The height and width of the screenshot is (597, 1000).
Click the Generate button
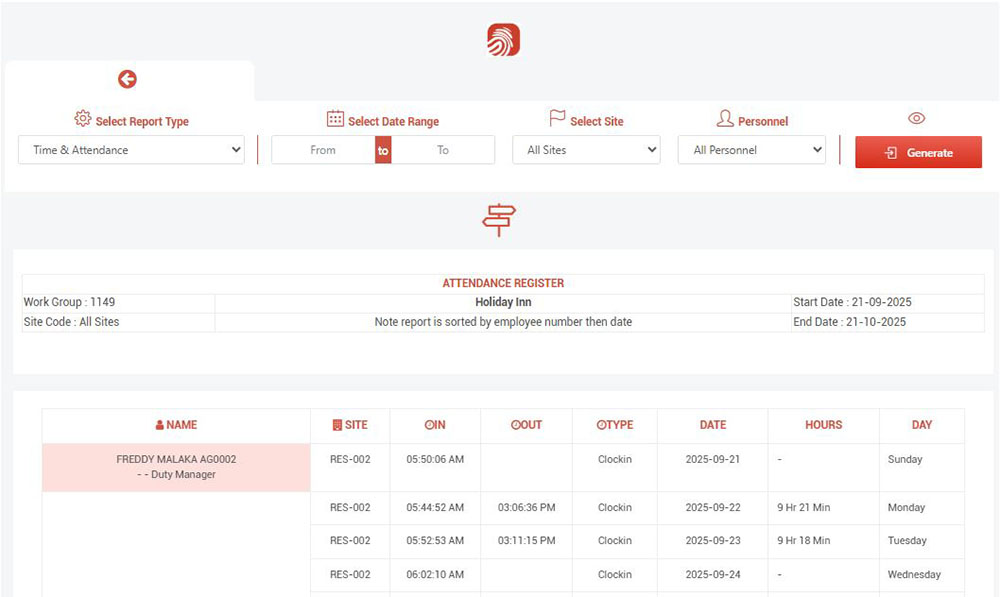pos(918,152)
